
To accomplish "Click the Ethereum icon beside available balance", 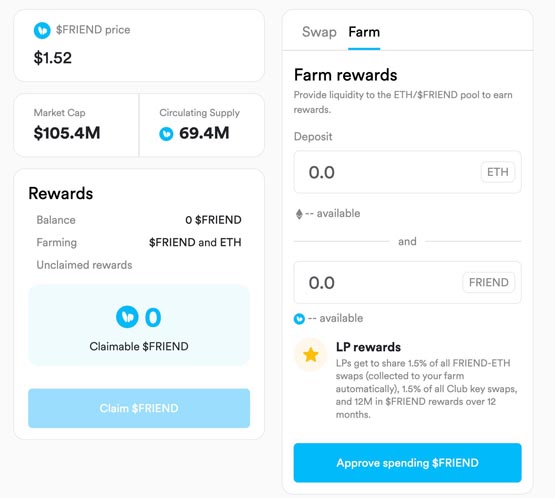I will click(299, 214).
